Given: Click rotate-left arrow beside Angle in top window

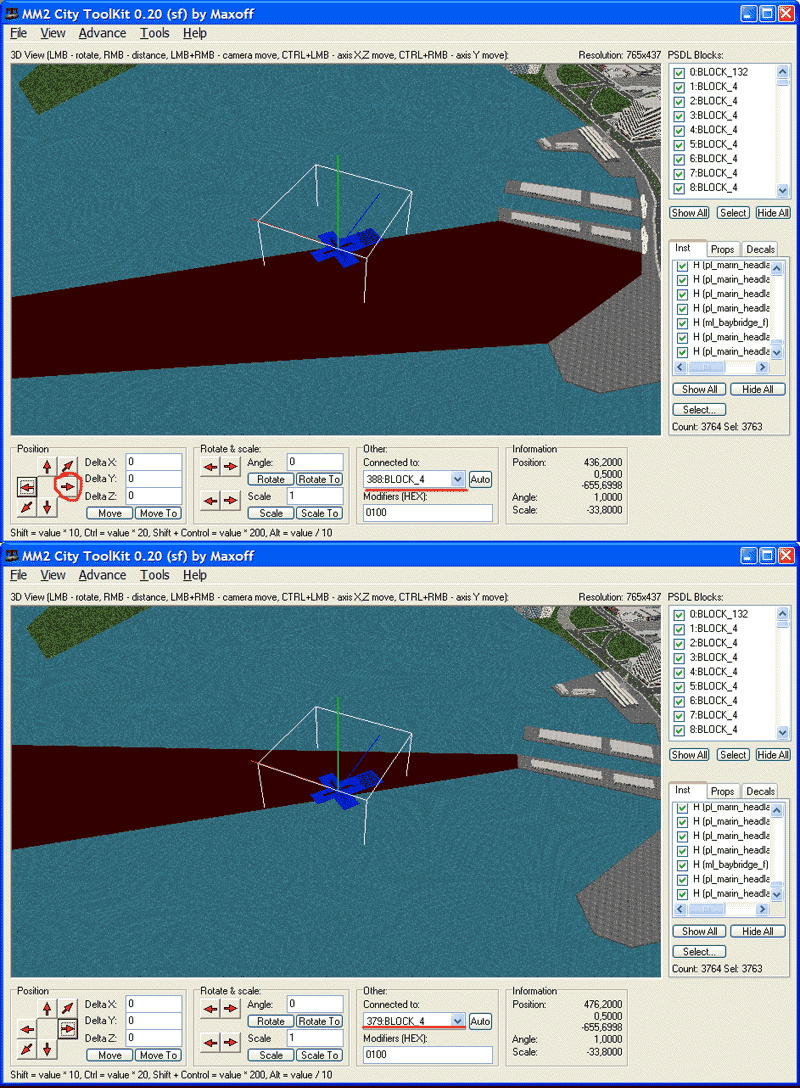Looking at the screenshot, I should 211,466.
